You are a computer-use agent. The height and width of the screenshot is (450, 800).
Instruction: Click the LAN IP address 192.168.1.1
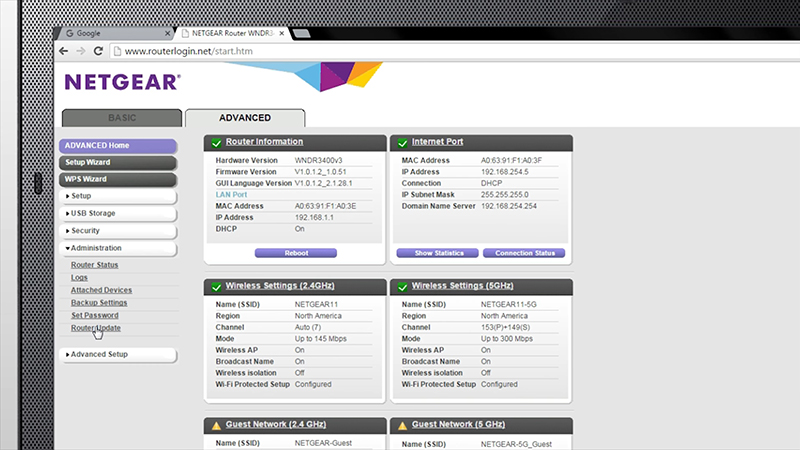tap(314, 217)
